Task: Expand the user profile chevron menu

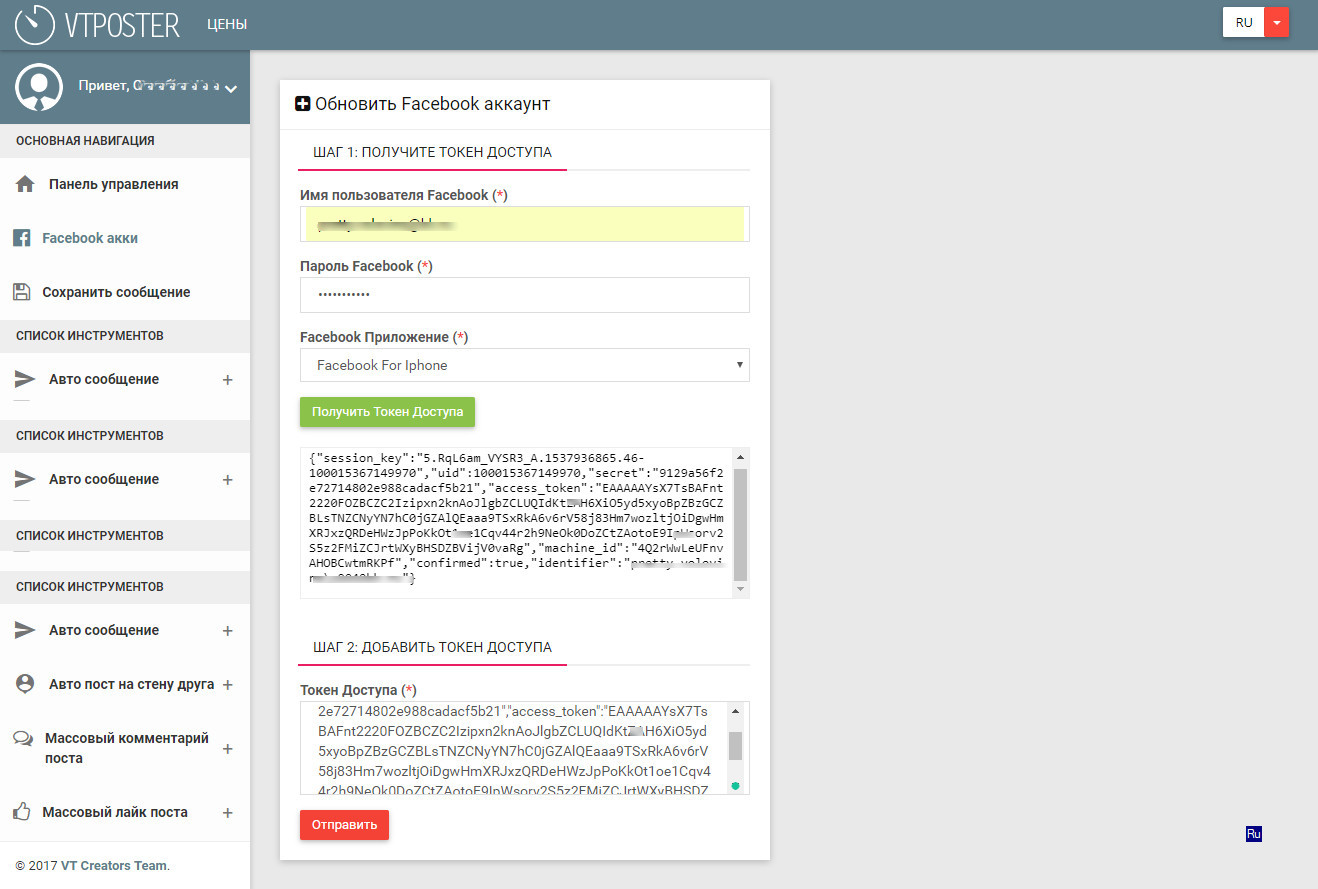Action: coord(231,89)
